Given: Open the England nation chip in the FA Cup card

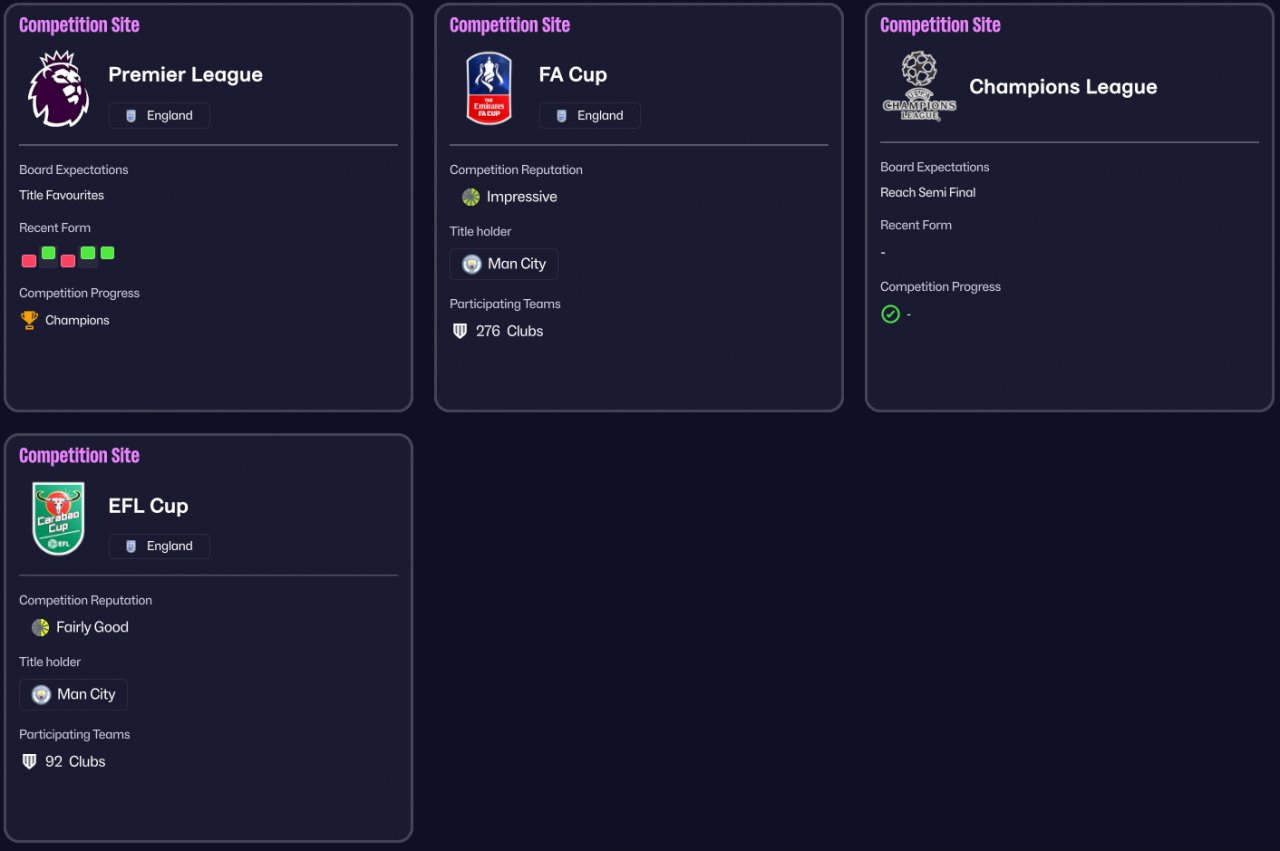Looking at the screenshot, I should click(x=590, y=116).
